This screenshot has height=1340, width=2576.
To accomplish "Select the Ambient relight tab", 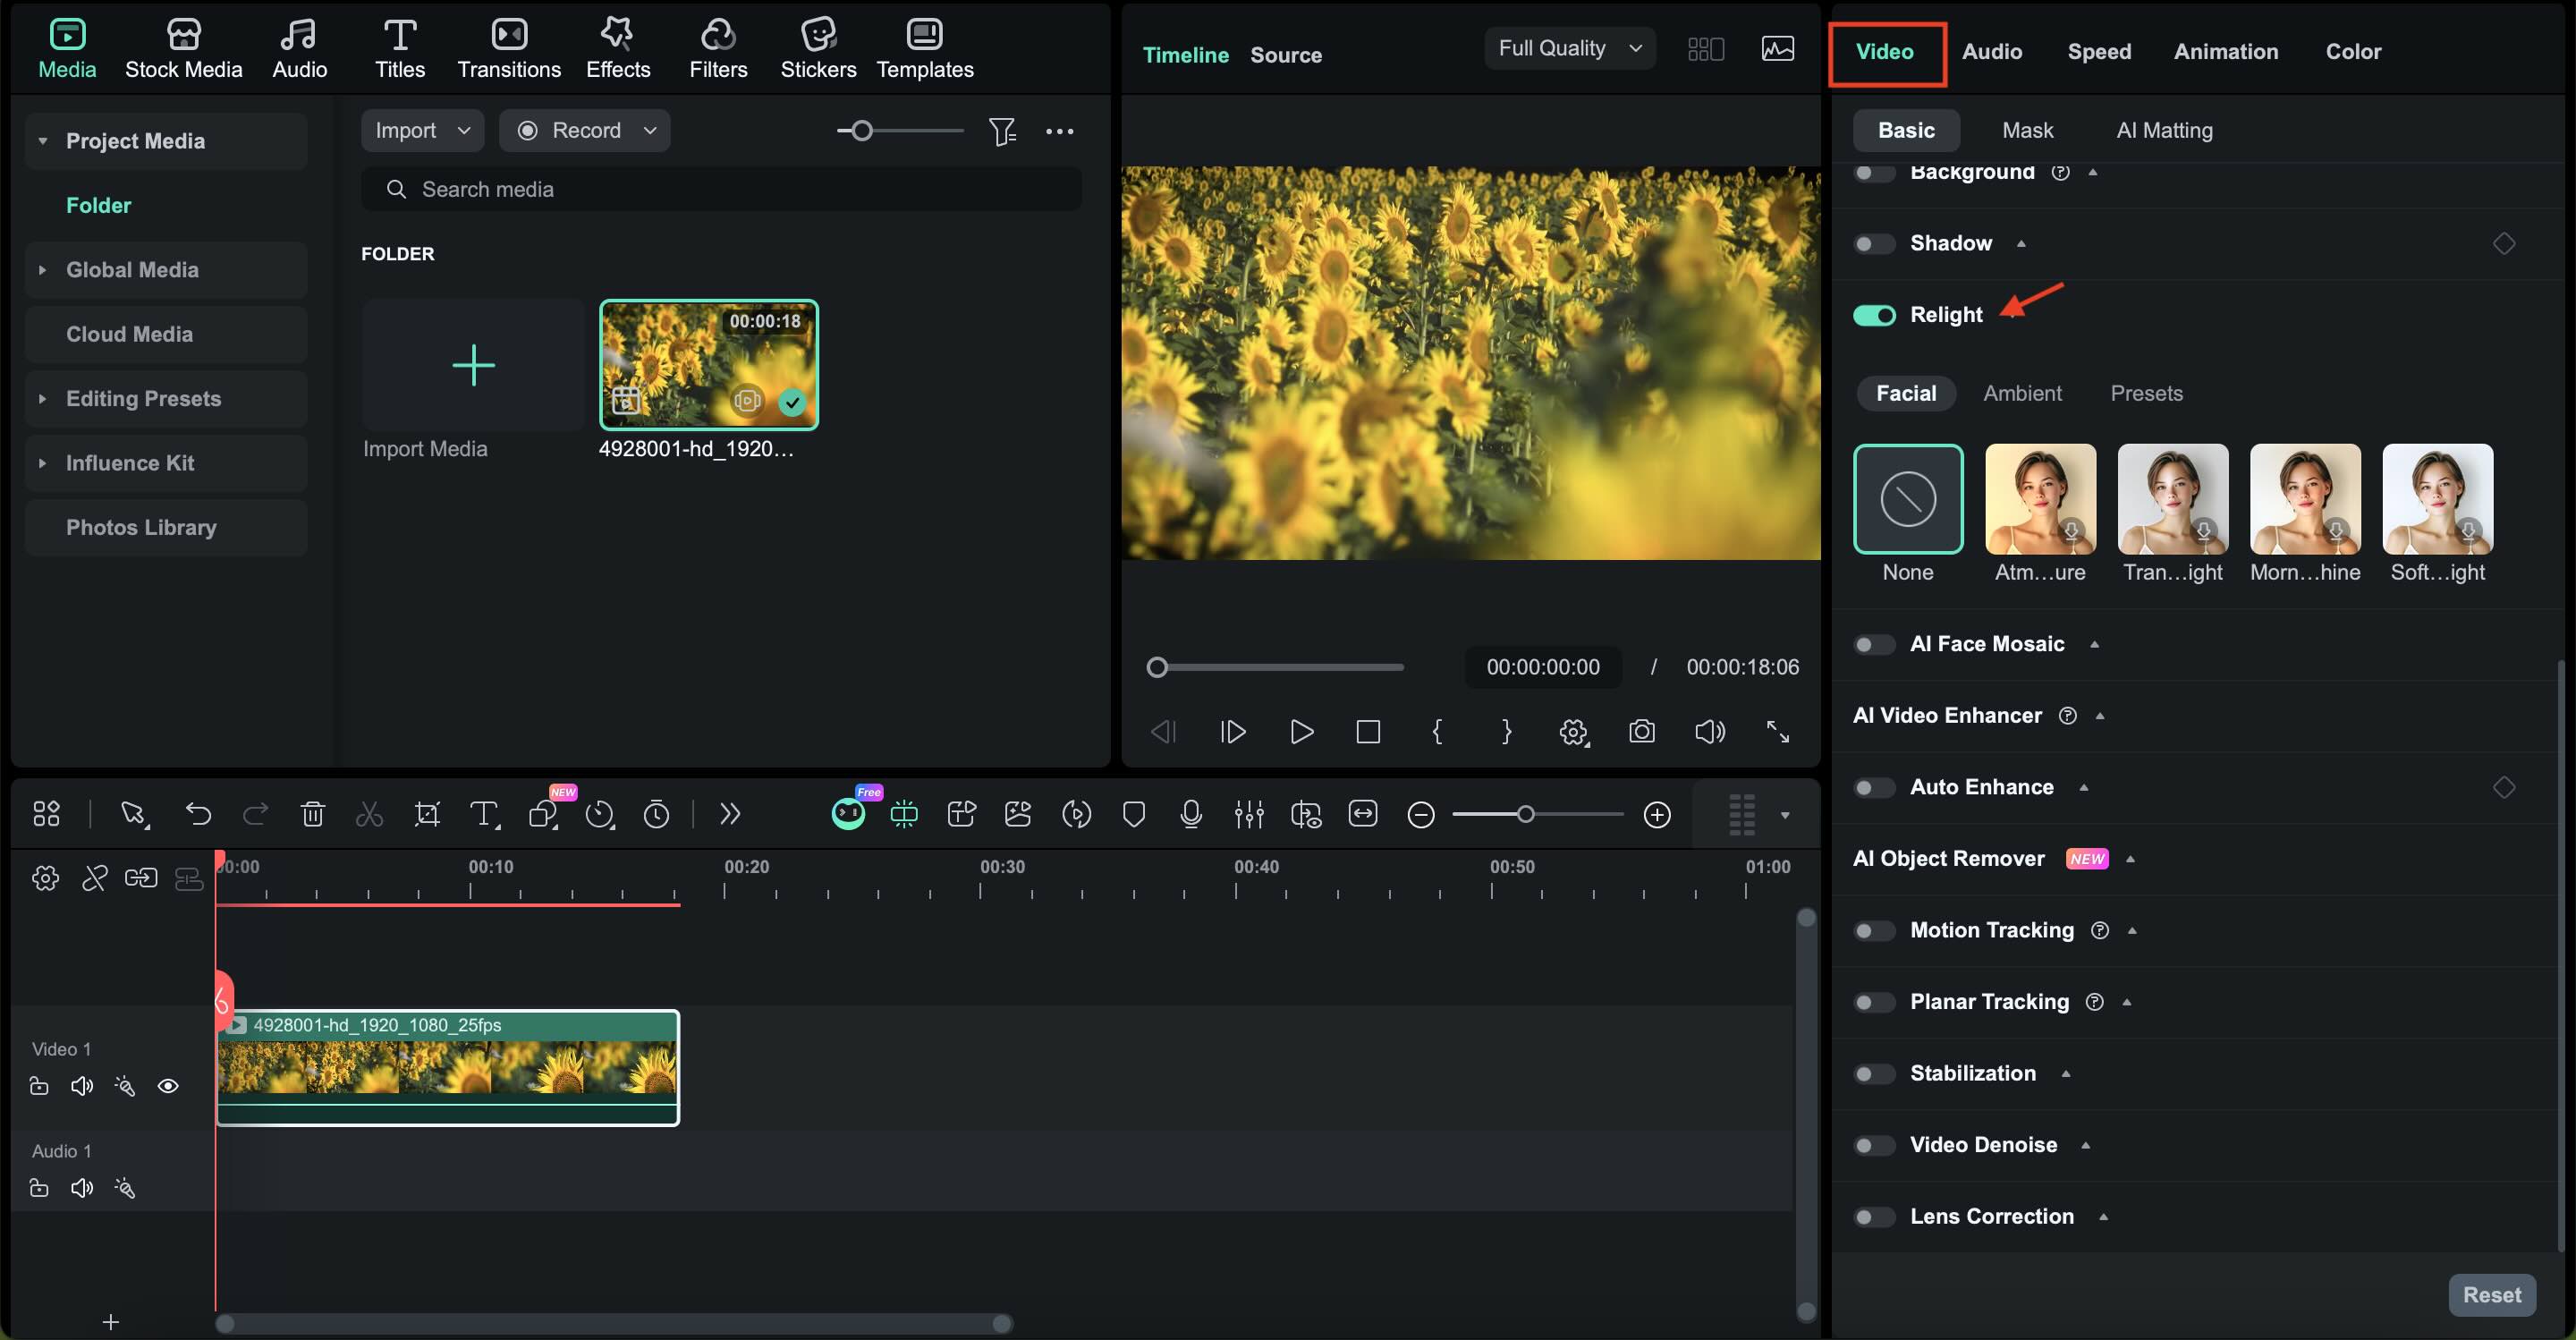I will tap(2022, 393).
